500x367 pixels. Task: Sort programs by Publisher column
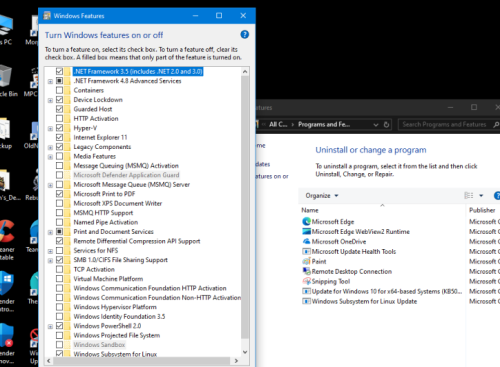(482, 210)
